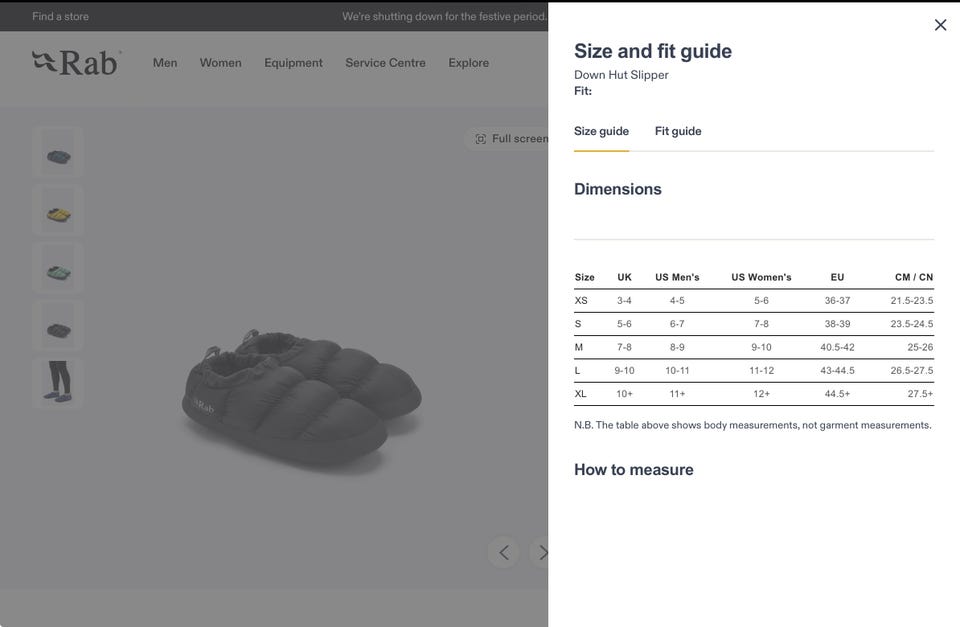Click the Find a store link

click(x=60, y=16)
